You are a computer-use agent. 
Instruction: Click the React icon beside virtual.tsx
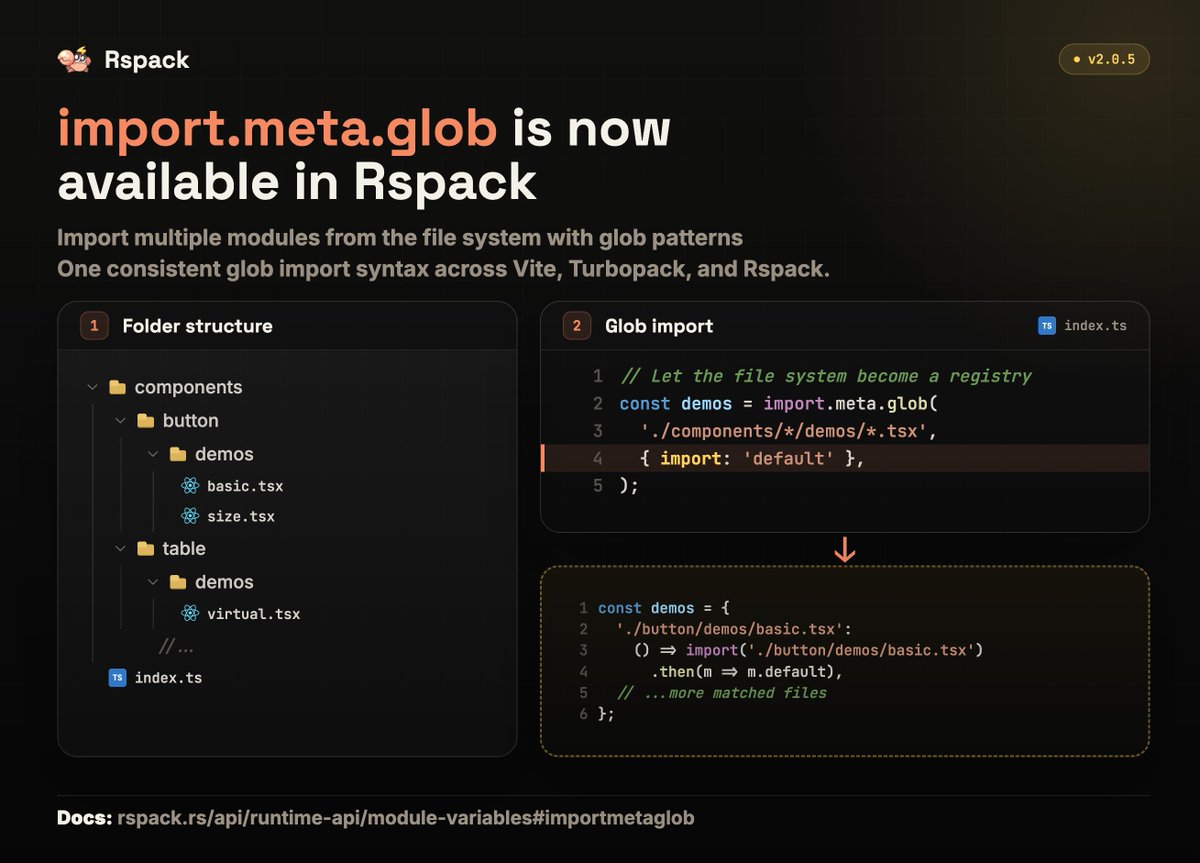point(190,613)
